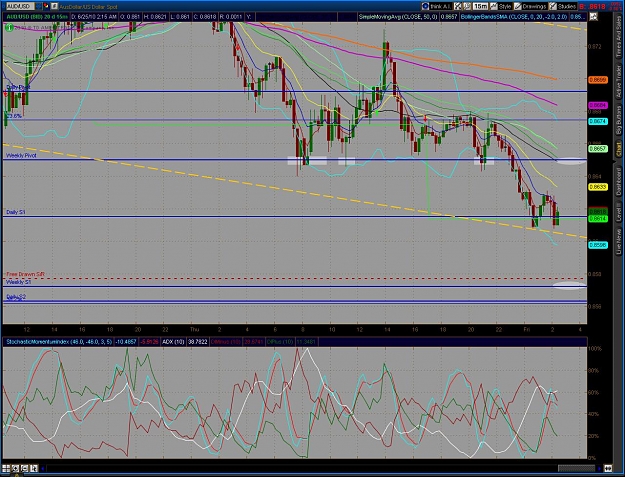Screen dimensions: 625x477
Task: Click the cyan 0.8674 price axis bubble
Action: pyautogui.click(x=598, y=121)
